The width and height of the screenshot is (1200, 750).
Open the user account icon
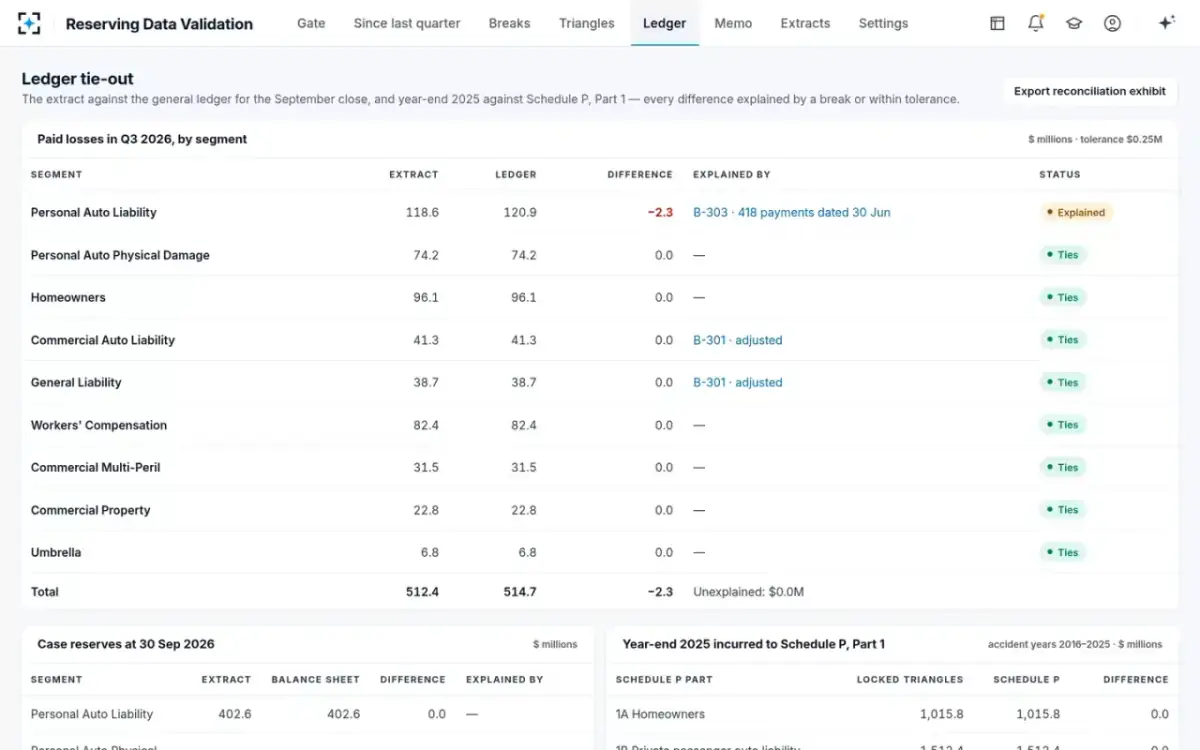(x=1112, y=23)
